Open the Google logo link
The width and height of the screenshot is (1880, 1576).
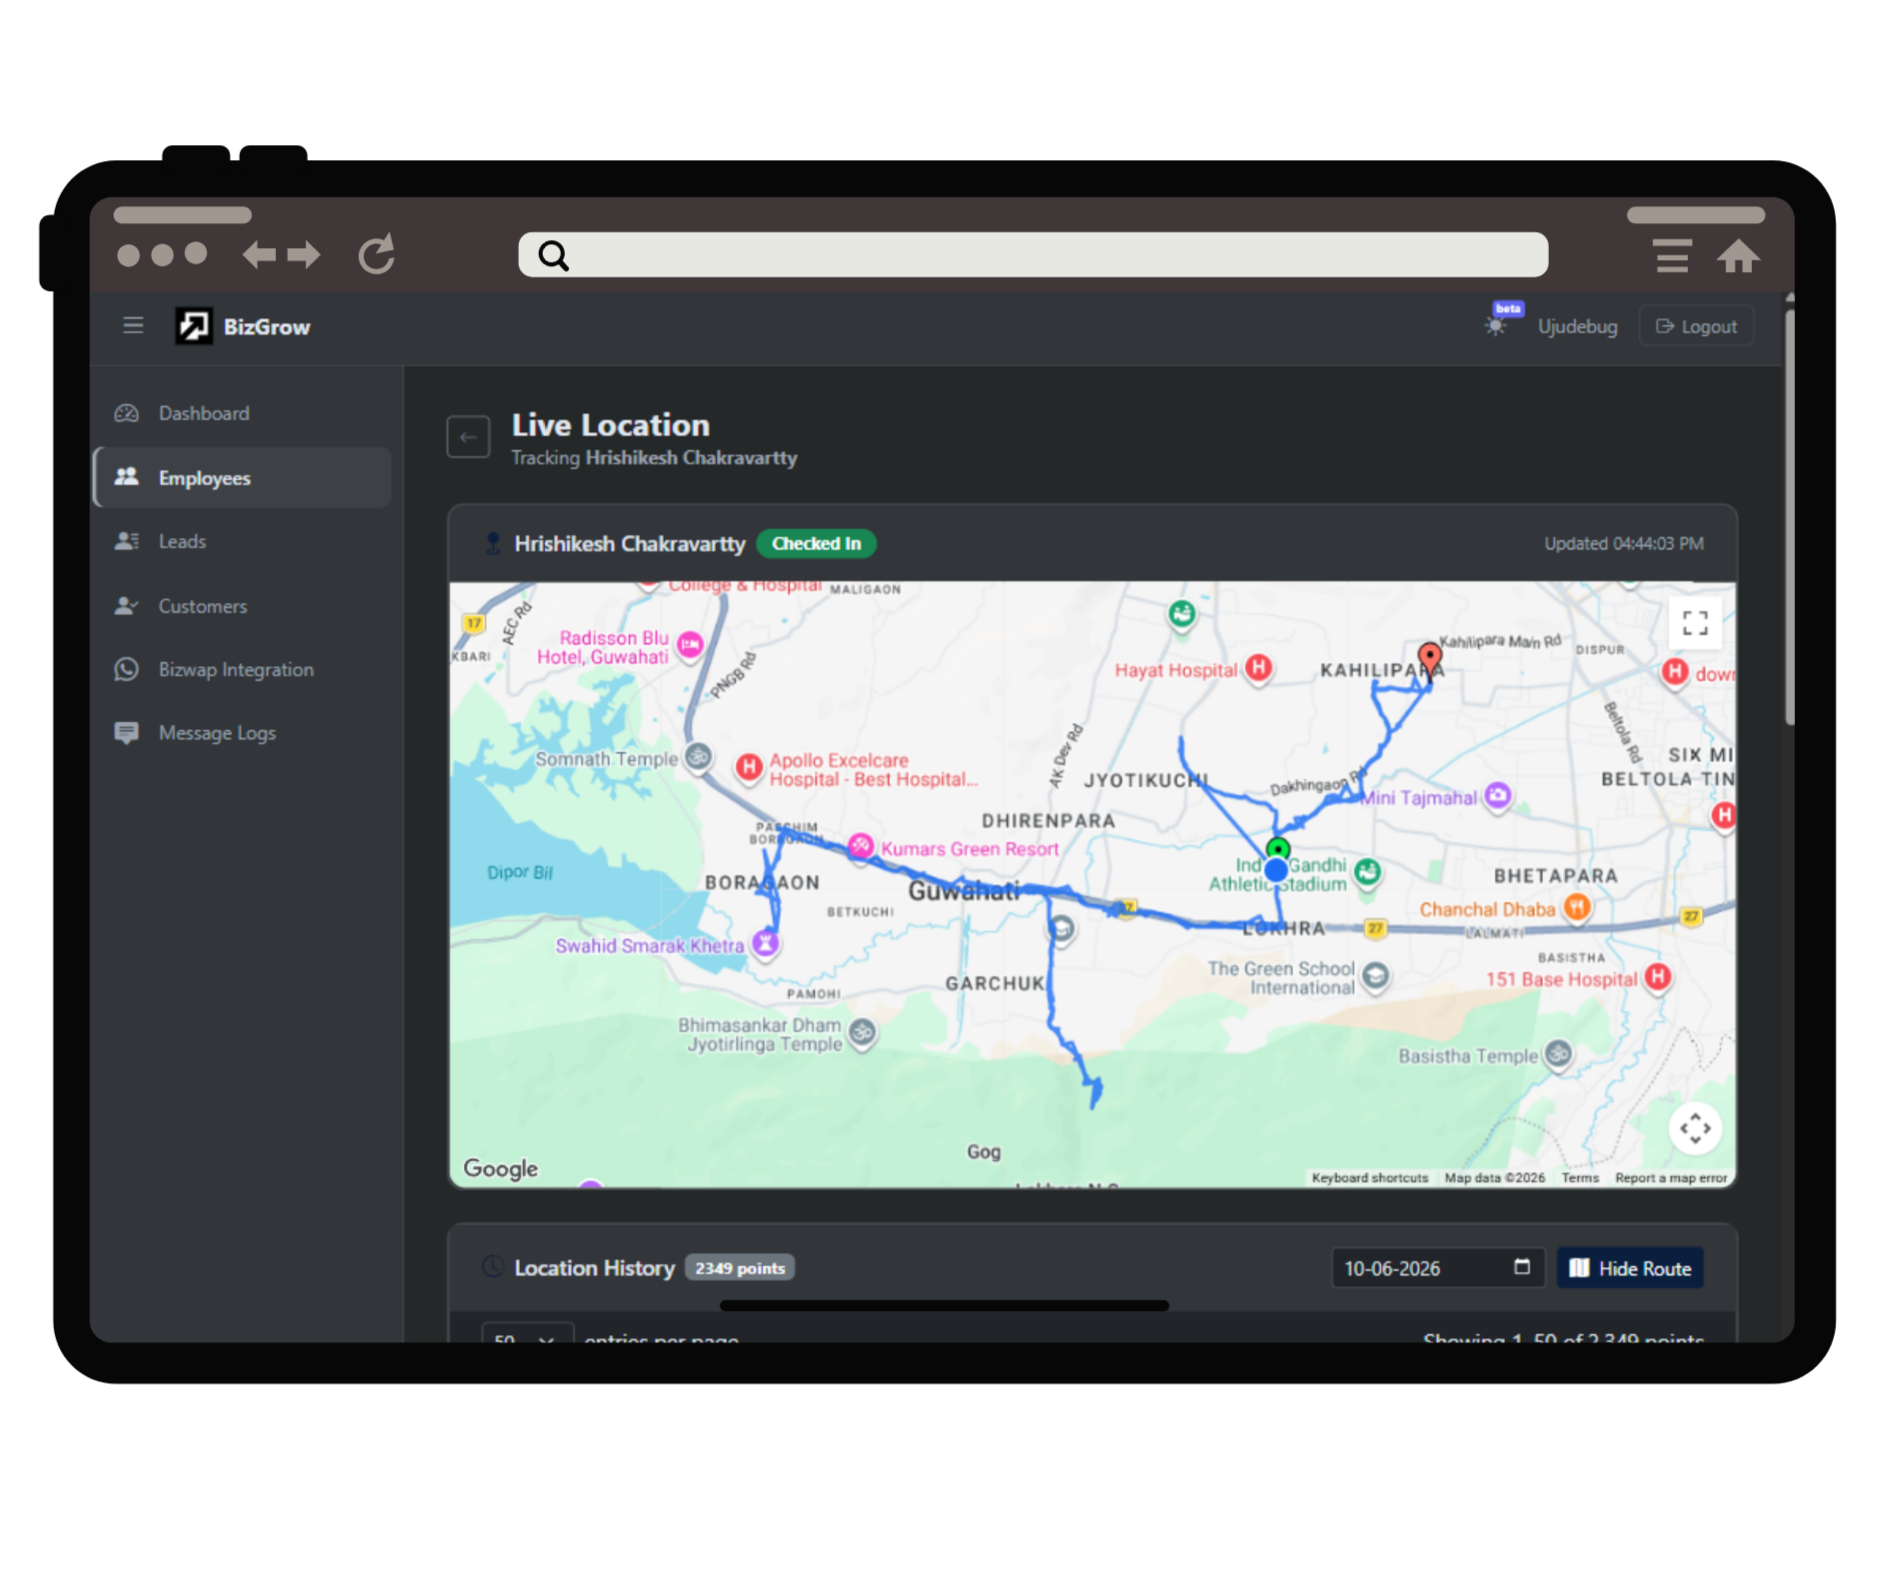pos(500,1168)
